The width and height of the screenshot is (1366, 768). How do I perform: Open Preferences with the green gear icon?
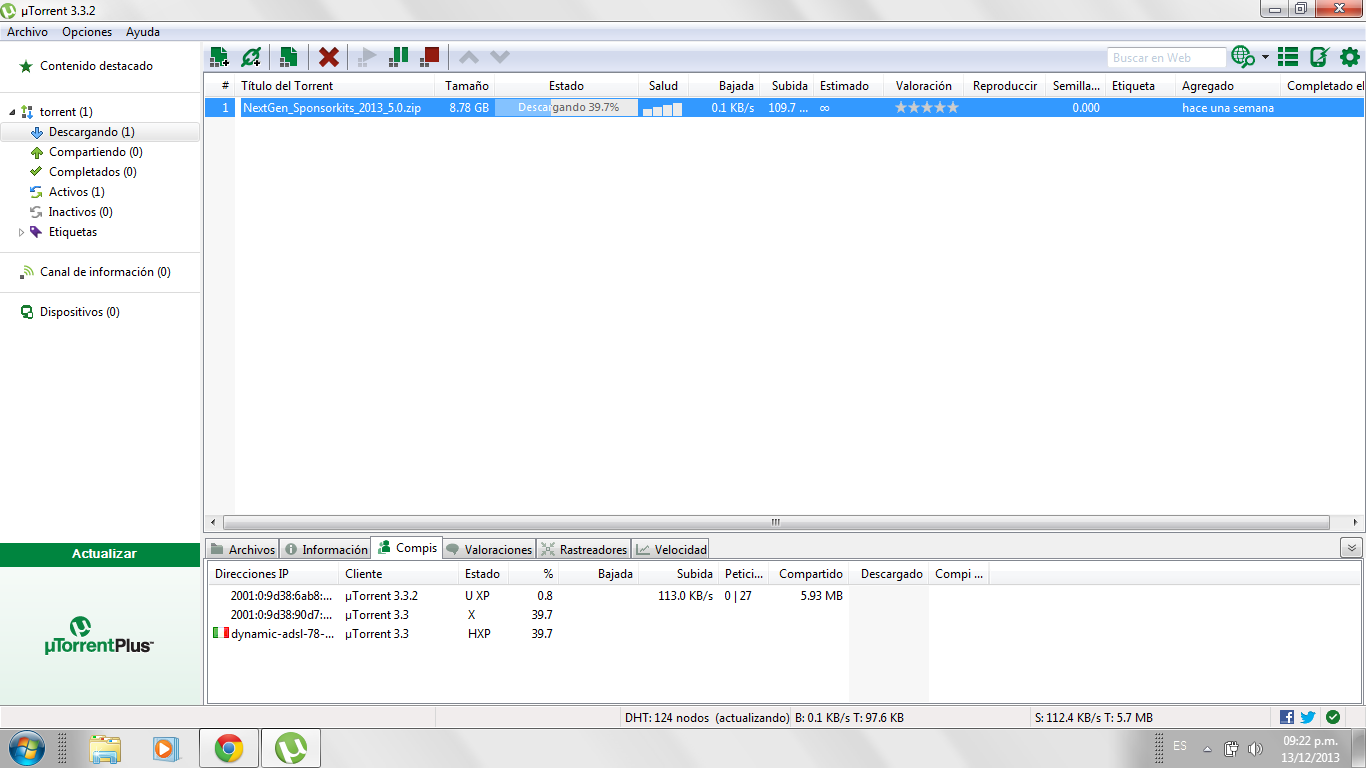click(1349, 57)
